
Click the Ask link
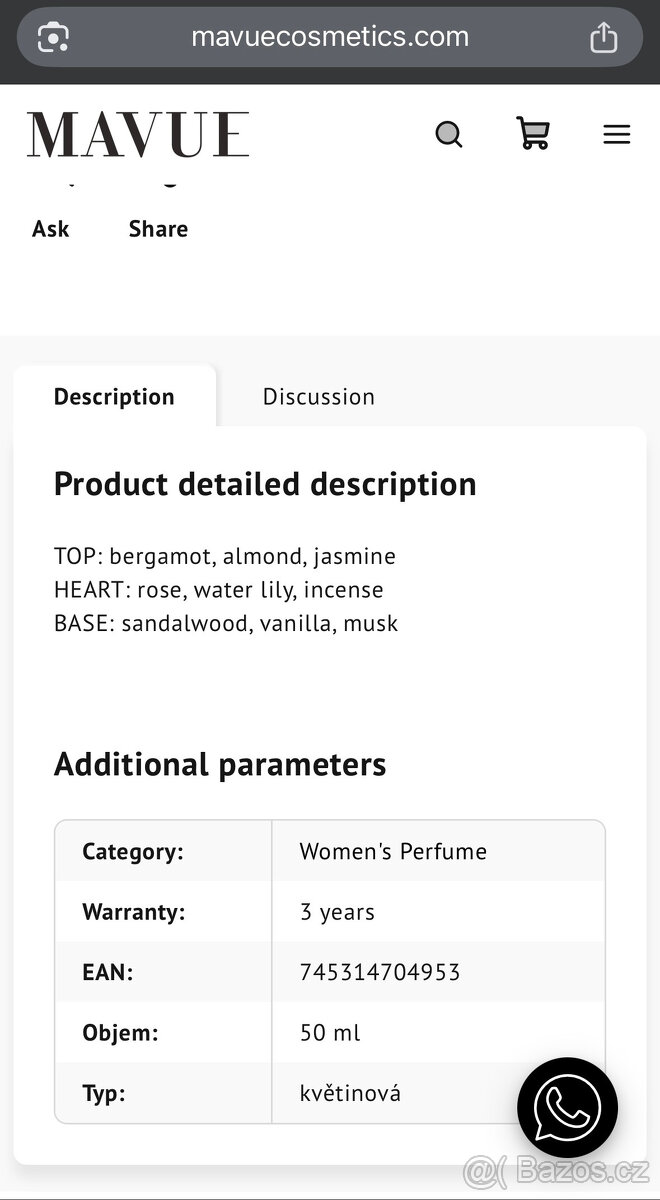coord(51,229)
